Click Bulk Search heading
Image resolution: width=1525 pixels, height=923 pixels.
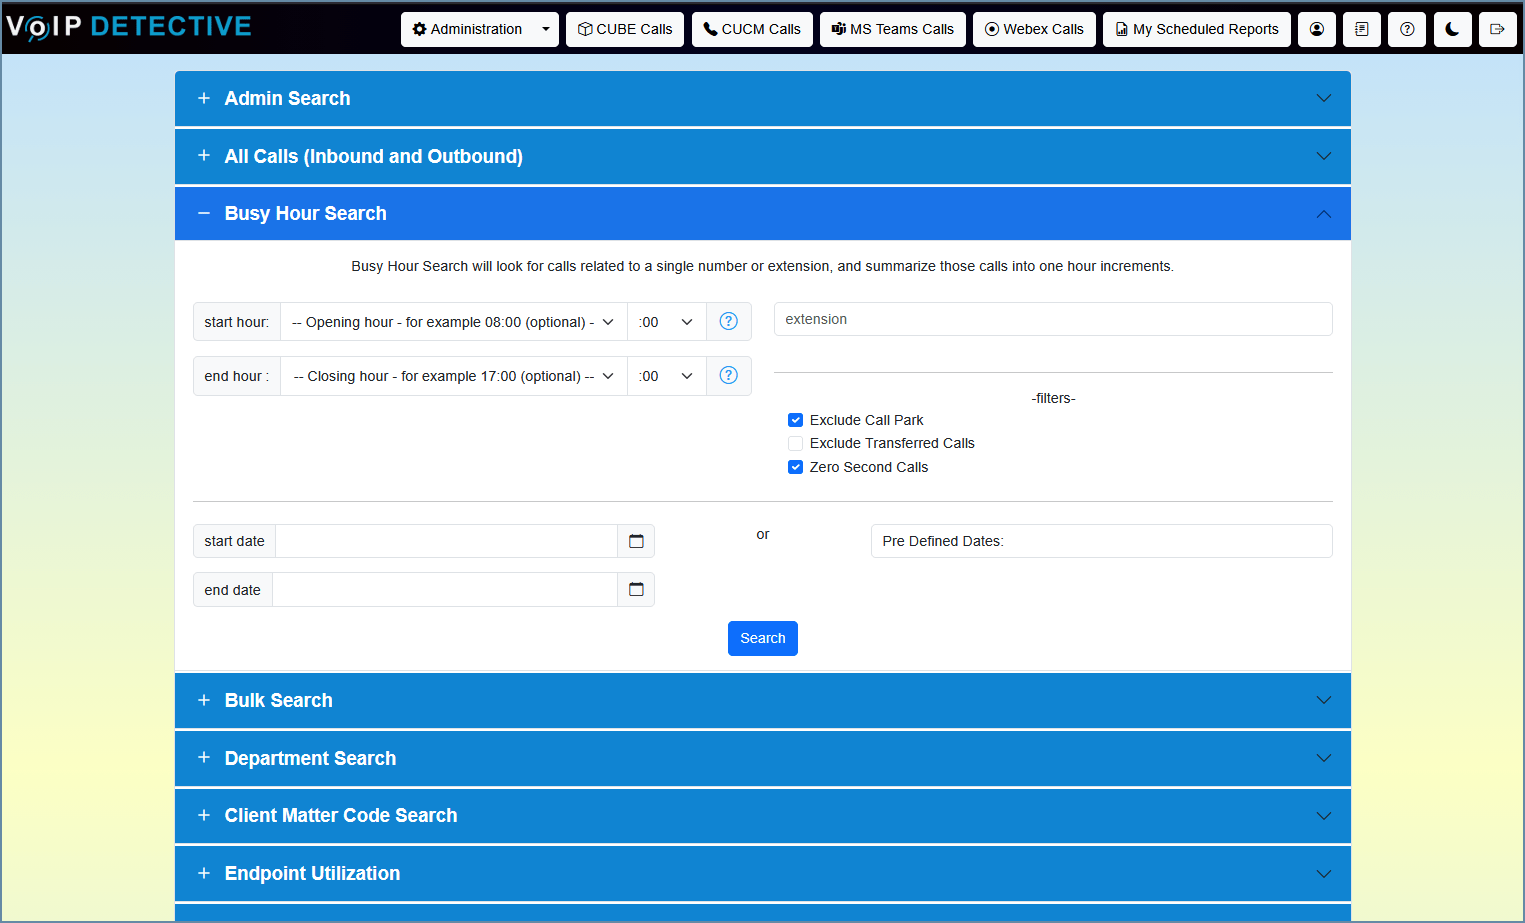[279, 700]
